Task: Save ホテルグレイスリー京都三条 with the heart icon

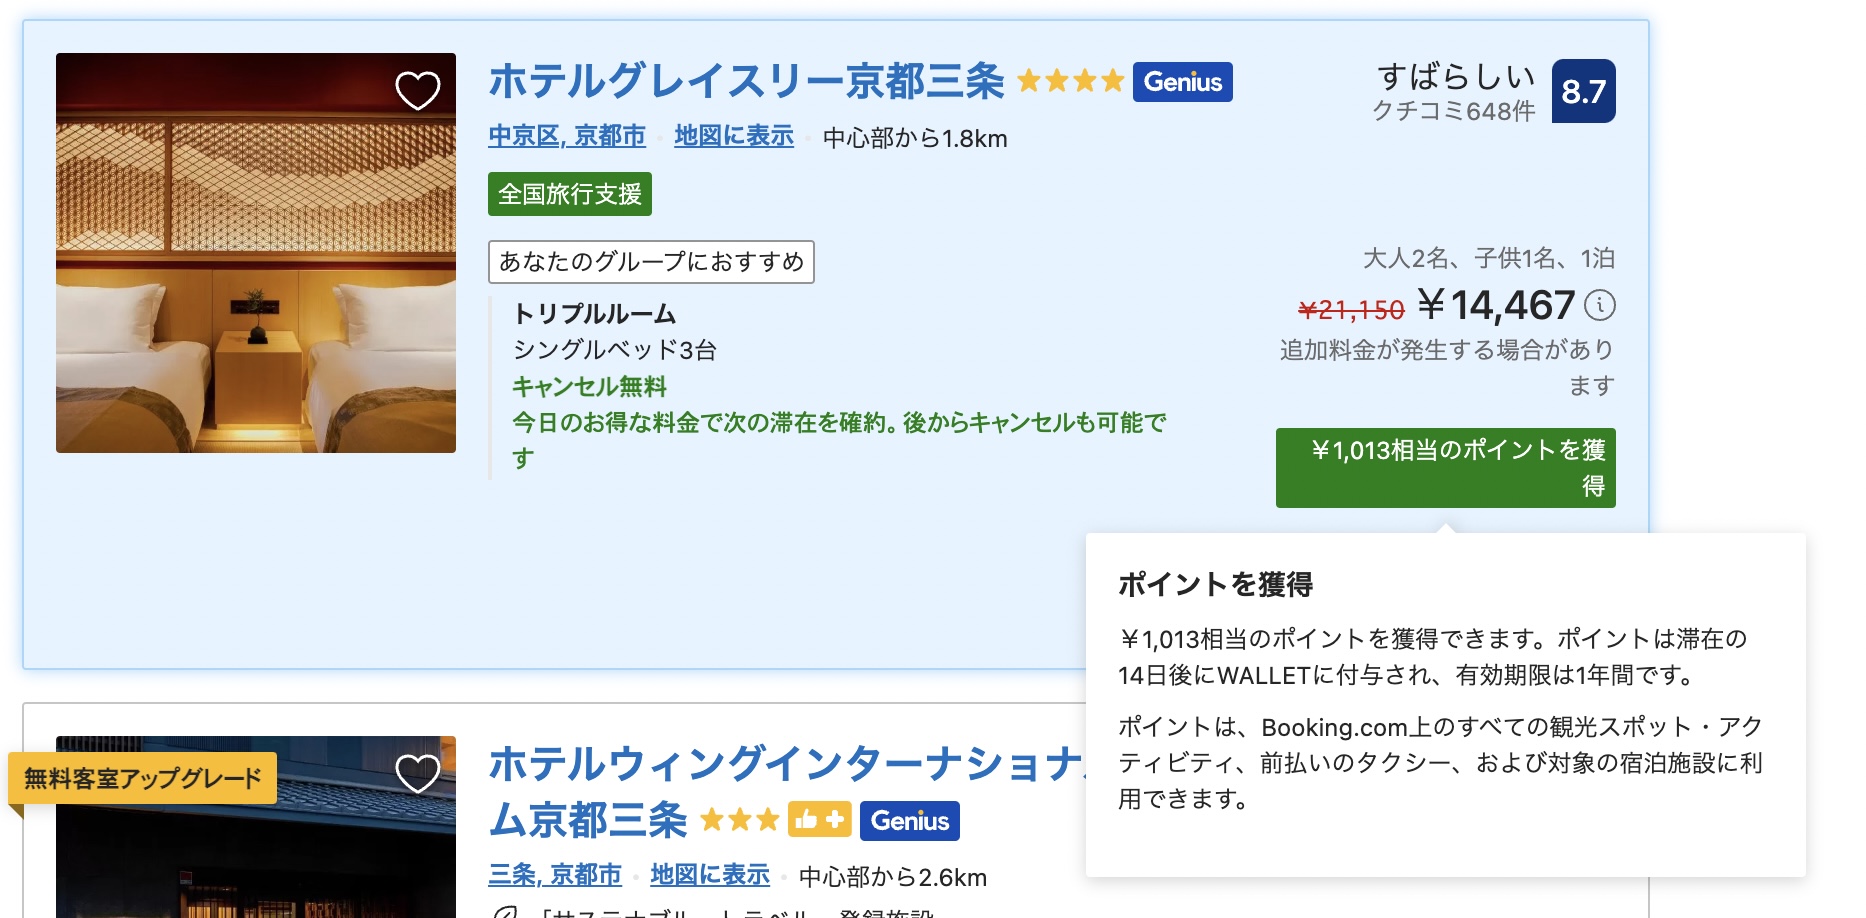Action: (x=417, y=92)
